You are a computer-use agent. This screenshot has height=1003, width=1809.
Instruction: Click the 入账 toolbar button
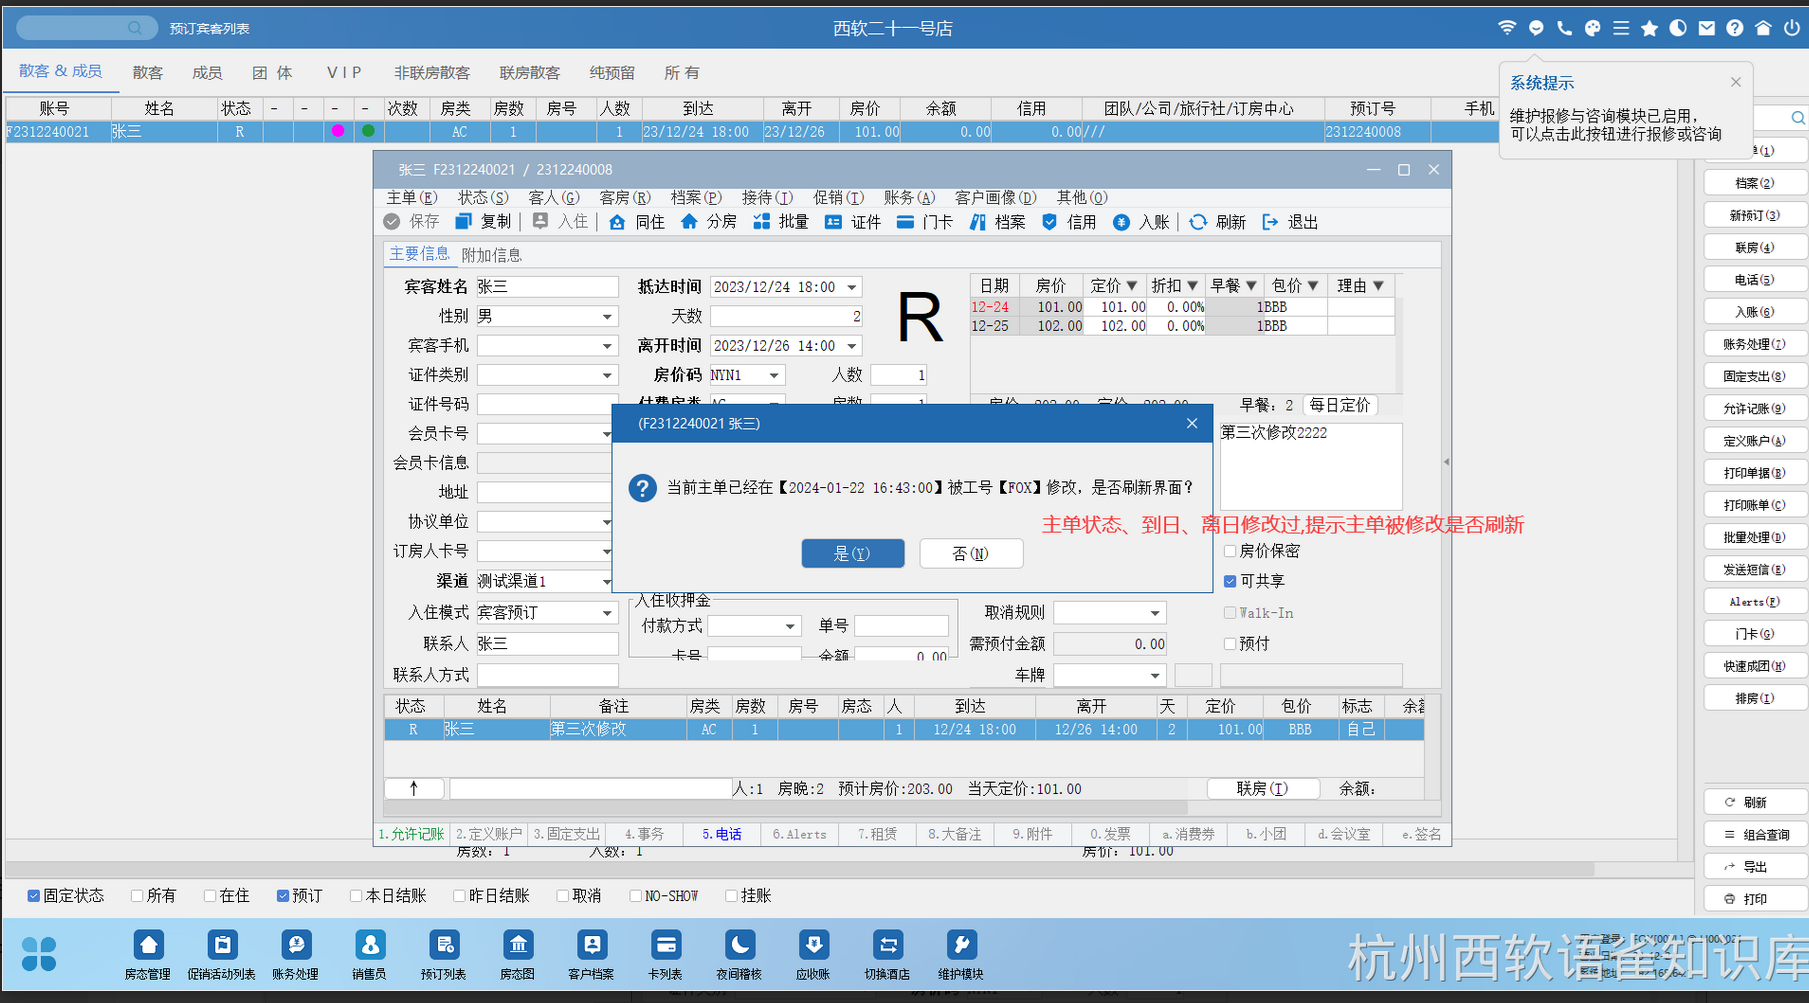(x=1140, y=222)
